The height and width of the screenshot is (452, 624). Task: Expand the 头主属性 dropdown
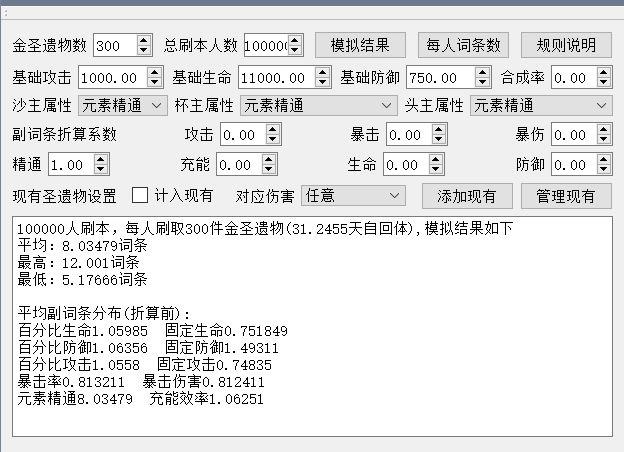(x=541, y=105)
